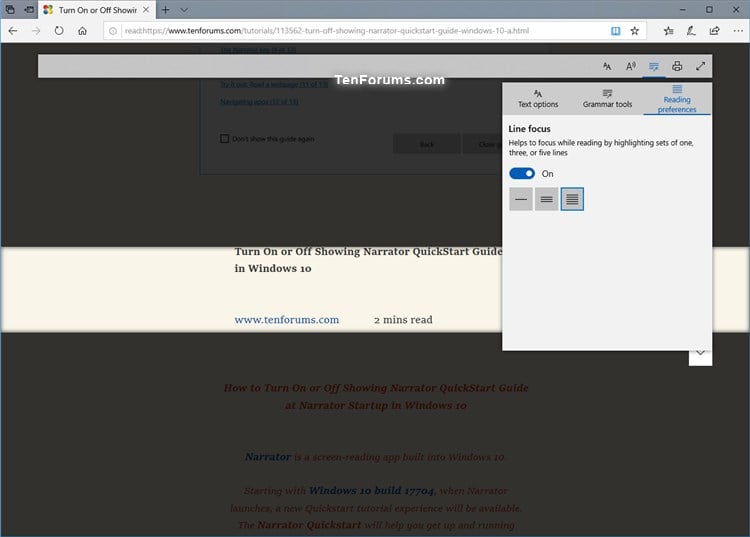
Task: Open a new tab
Action: click(x=165, y=10)
